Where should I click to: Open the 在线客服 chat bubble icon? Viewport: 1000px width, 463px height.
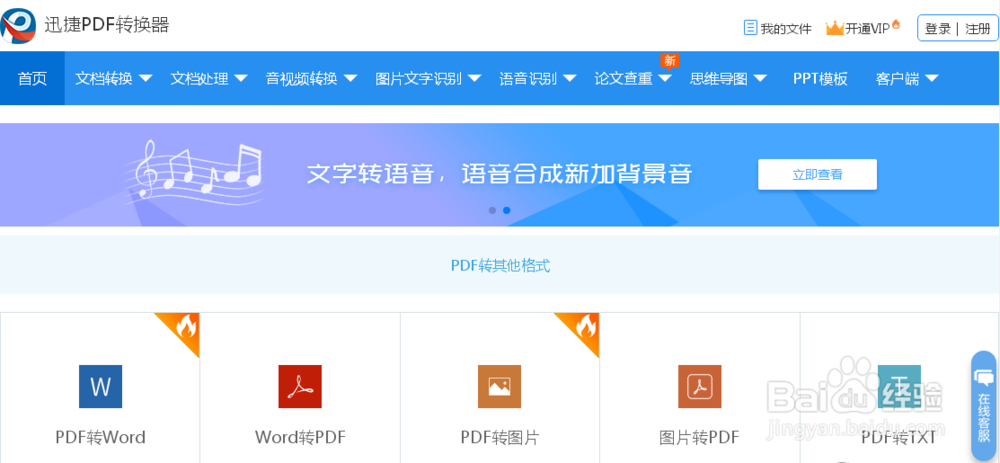[x=983, y=376]
